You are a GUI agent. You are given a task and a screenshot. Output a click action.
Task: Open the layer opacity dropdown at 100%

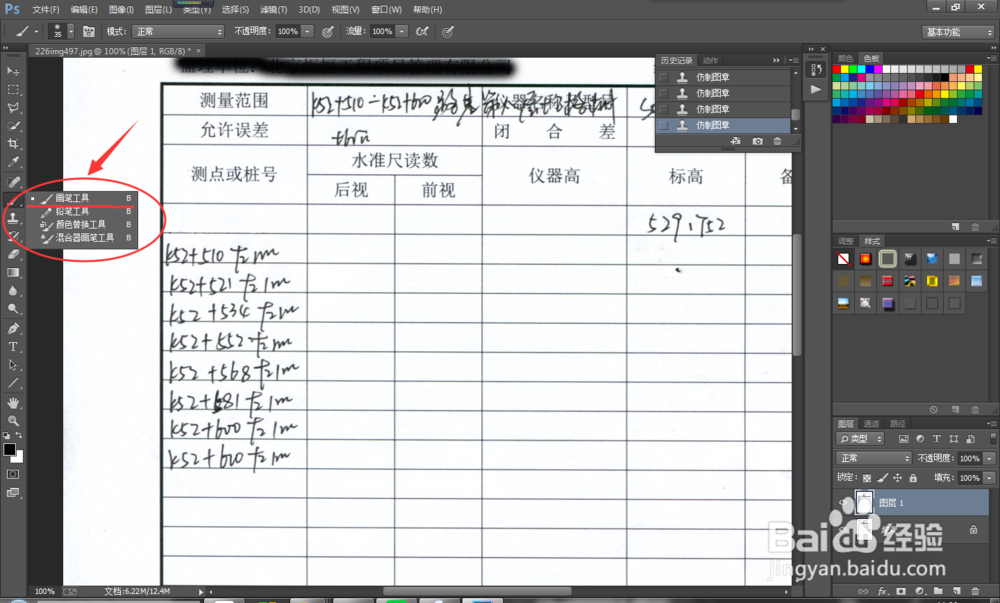(x=988, y=457)
